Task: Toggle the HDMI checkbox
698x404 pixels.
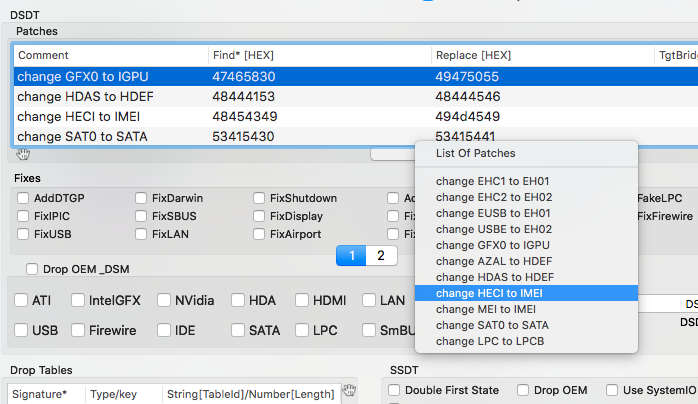Action: [x=302, y=300]
